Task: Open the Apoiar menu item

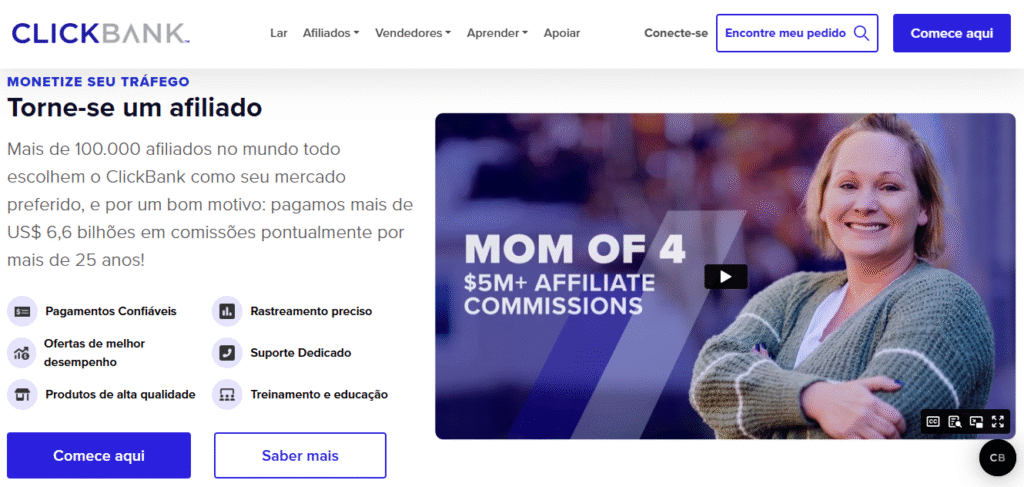Action: 562,33
